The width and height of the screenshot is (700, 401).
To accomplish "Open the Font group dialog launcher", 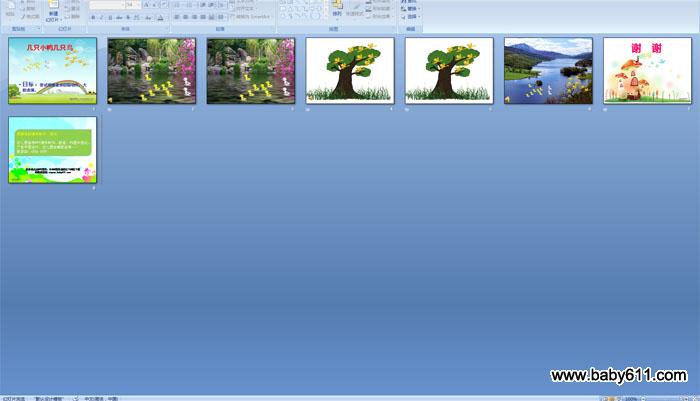I will coord(167,29).
